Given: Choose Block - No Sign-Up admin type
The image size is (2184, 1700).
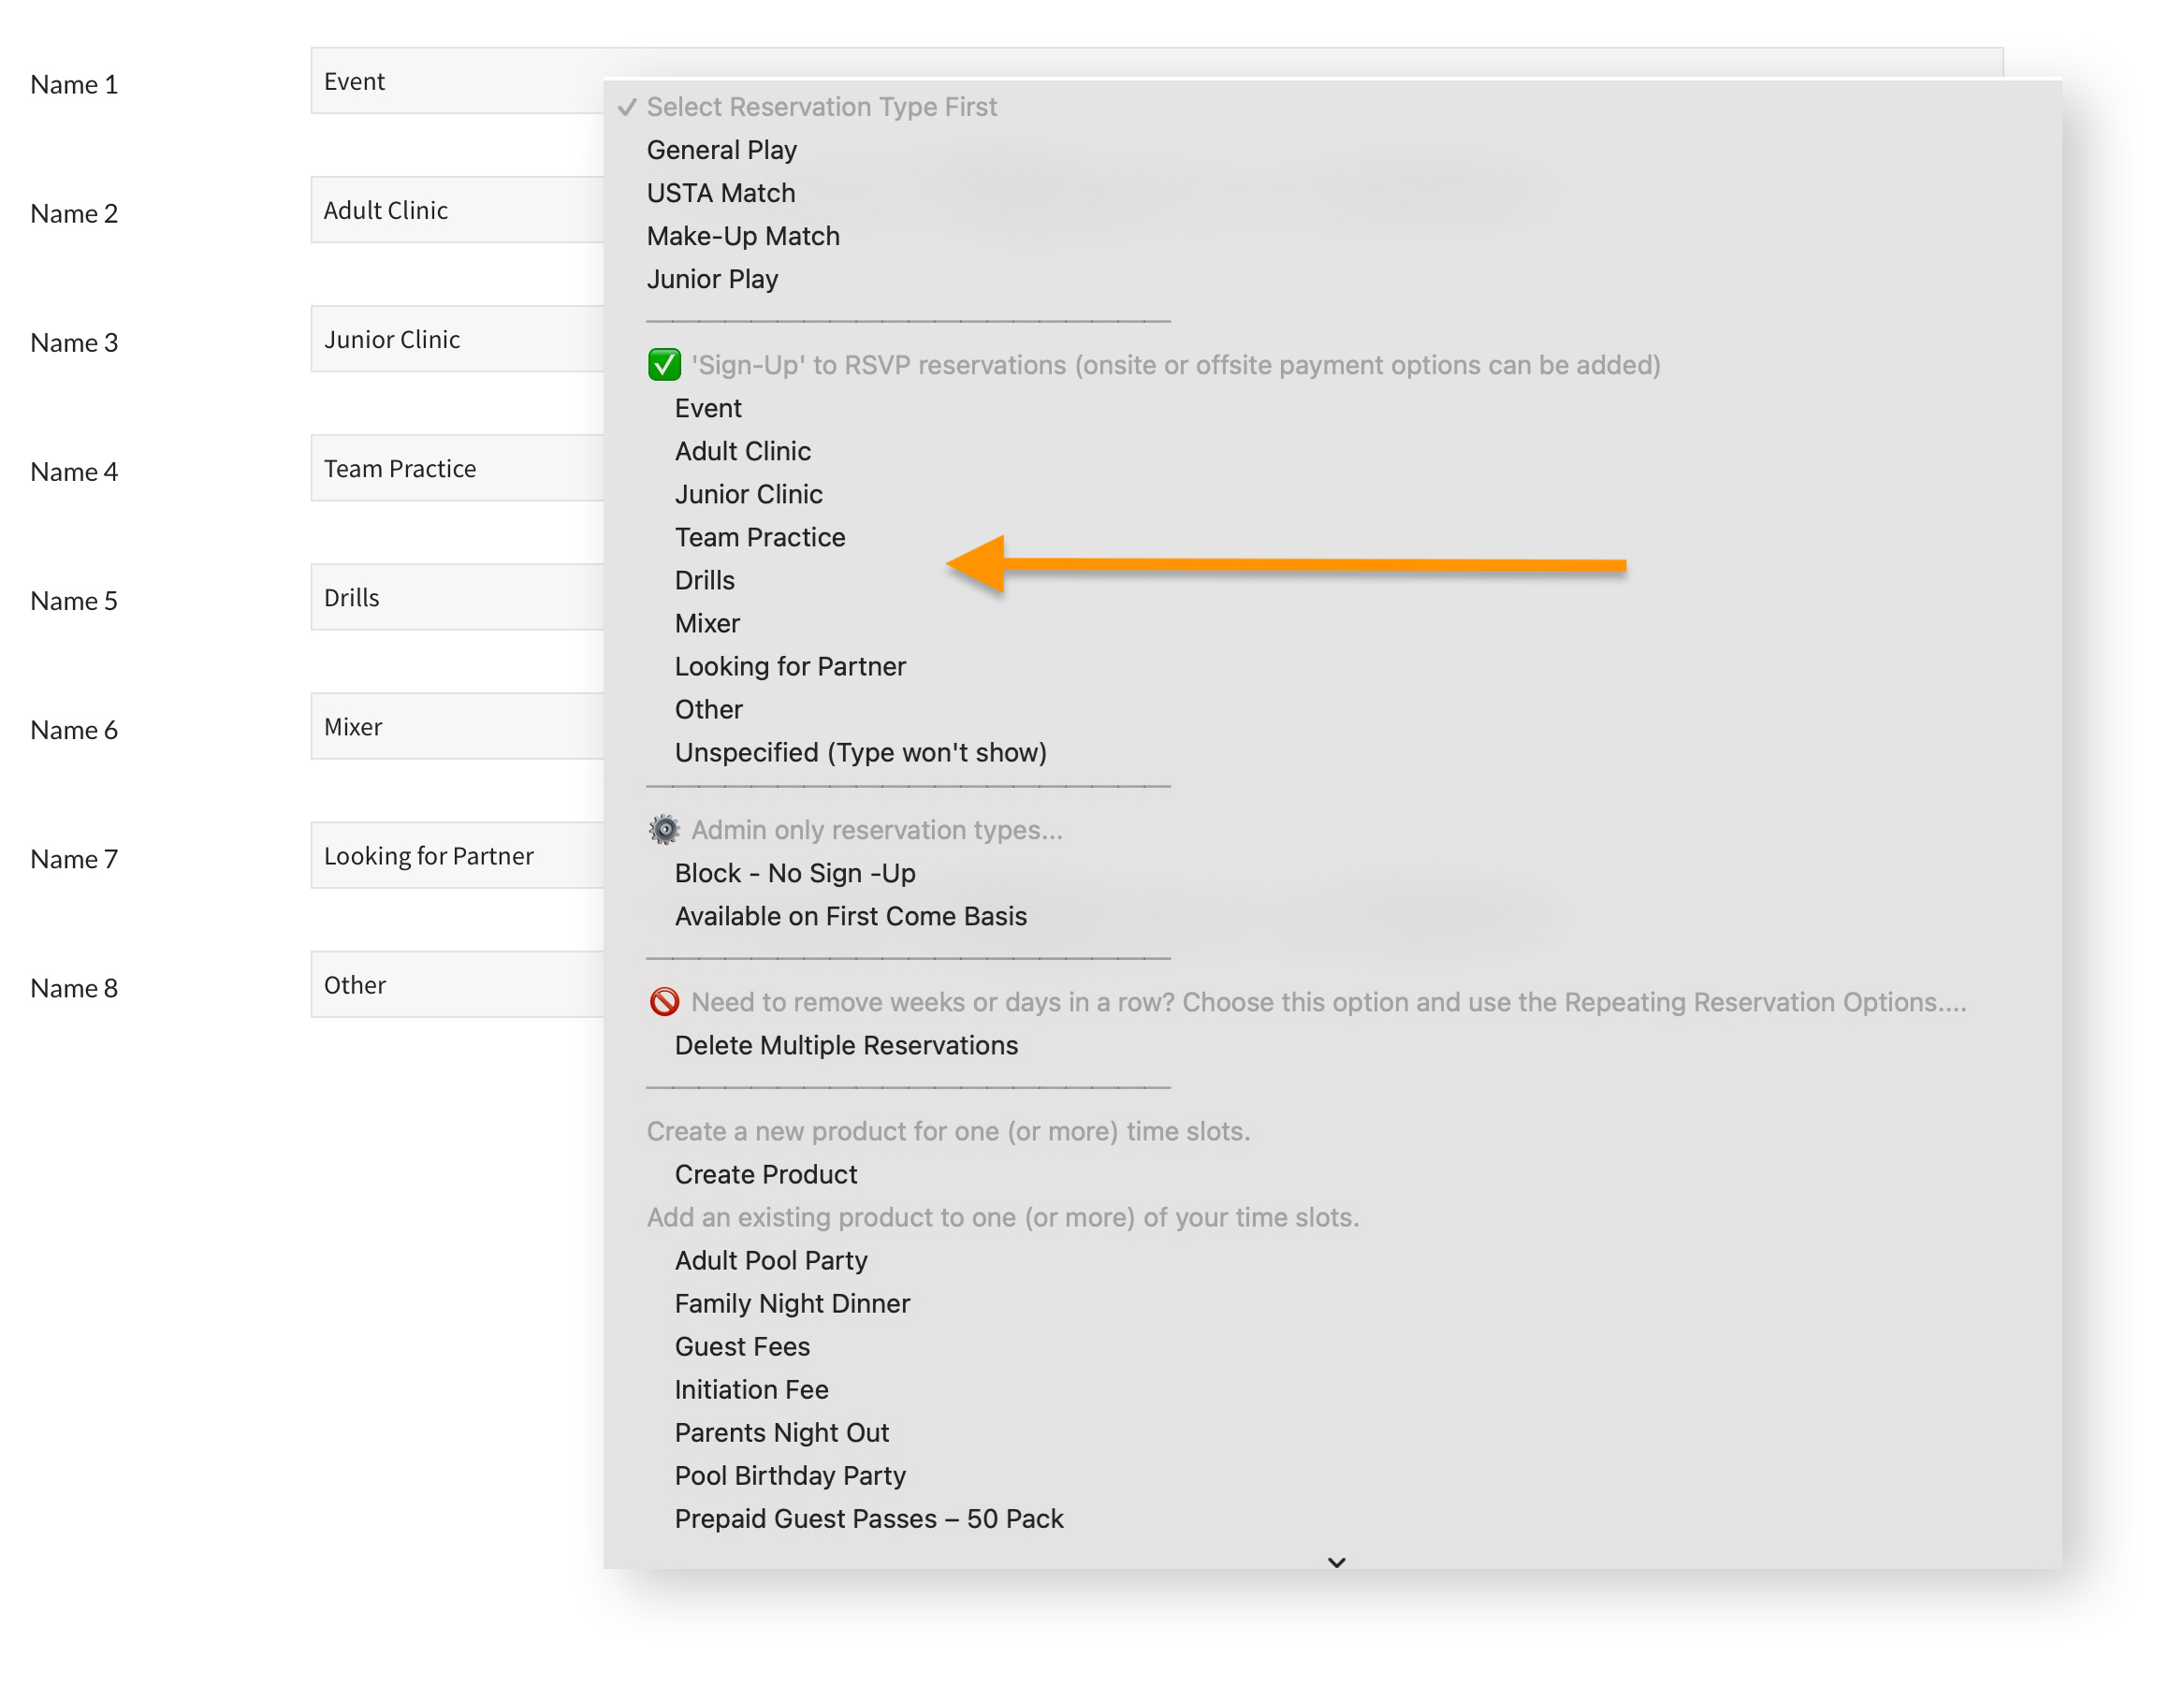Looking at the screenshot, I should tap(794, 873).
